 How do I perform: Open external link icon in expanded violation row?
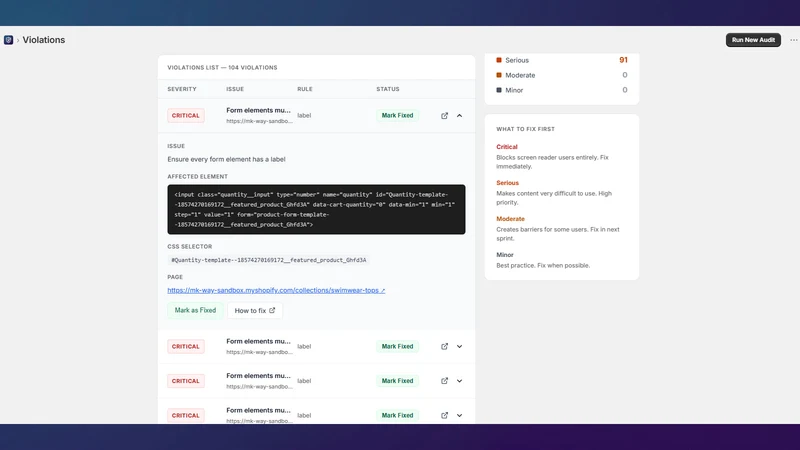pyautogui.click(x=444, y=116)
